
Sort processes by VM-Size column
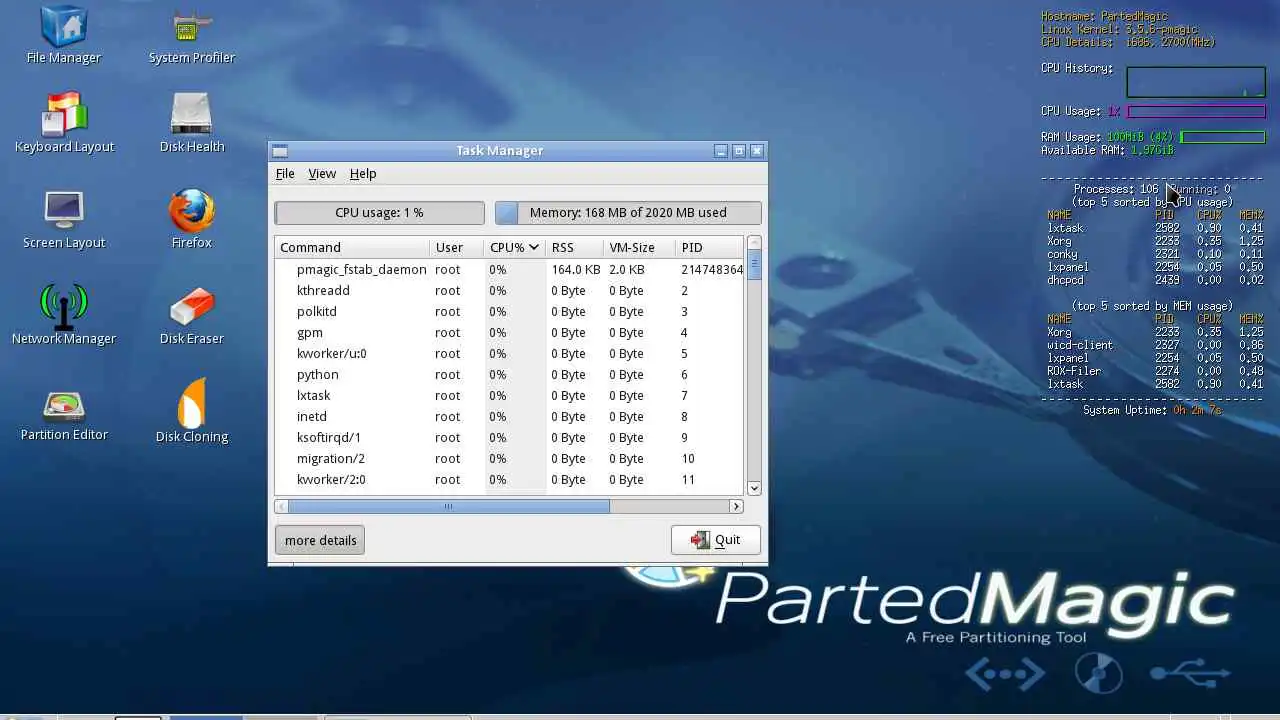pos(639,247)
